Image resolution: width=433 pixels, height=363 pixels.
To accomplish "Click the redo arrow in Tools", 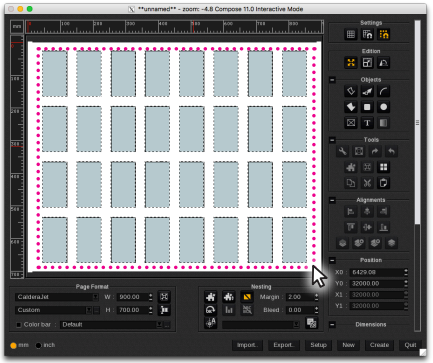I will 375,151.
